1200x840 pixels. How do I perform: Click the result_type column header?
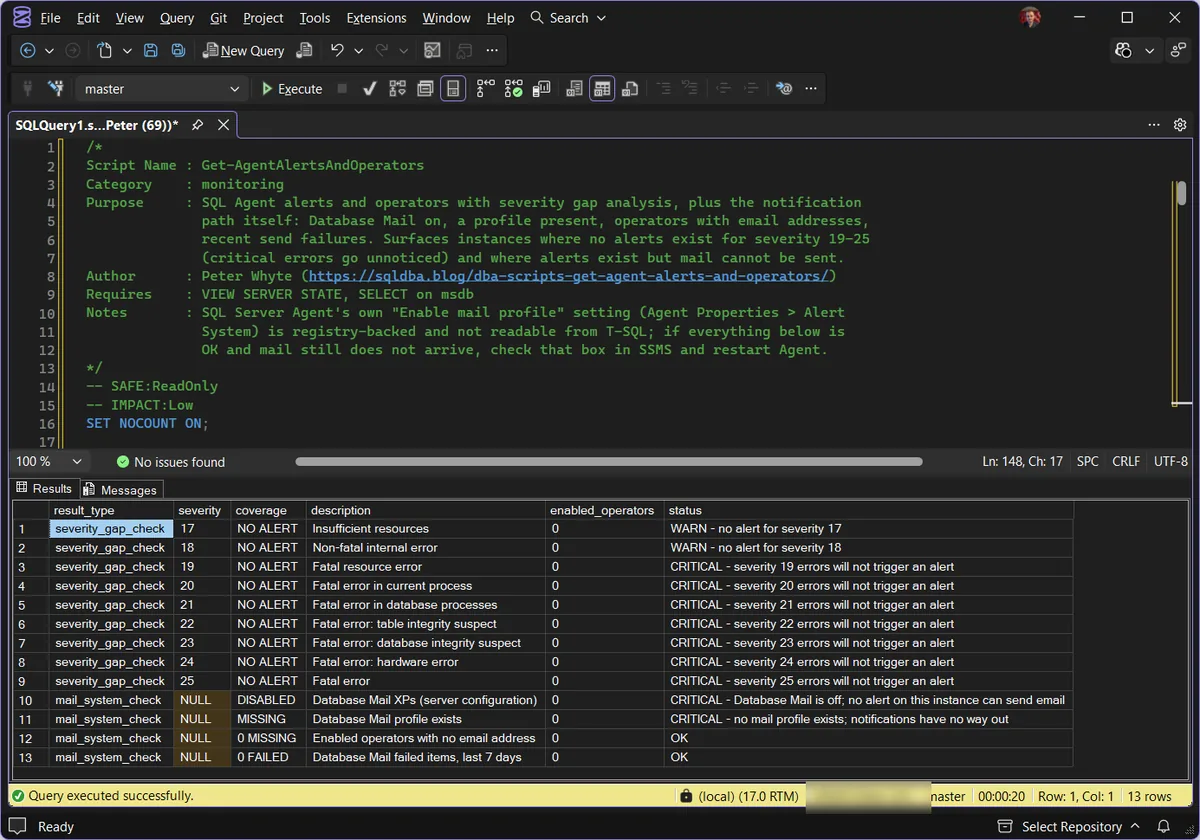tap(111, 510)
